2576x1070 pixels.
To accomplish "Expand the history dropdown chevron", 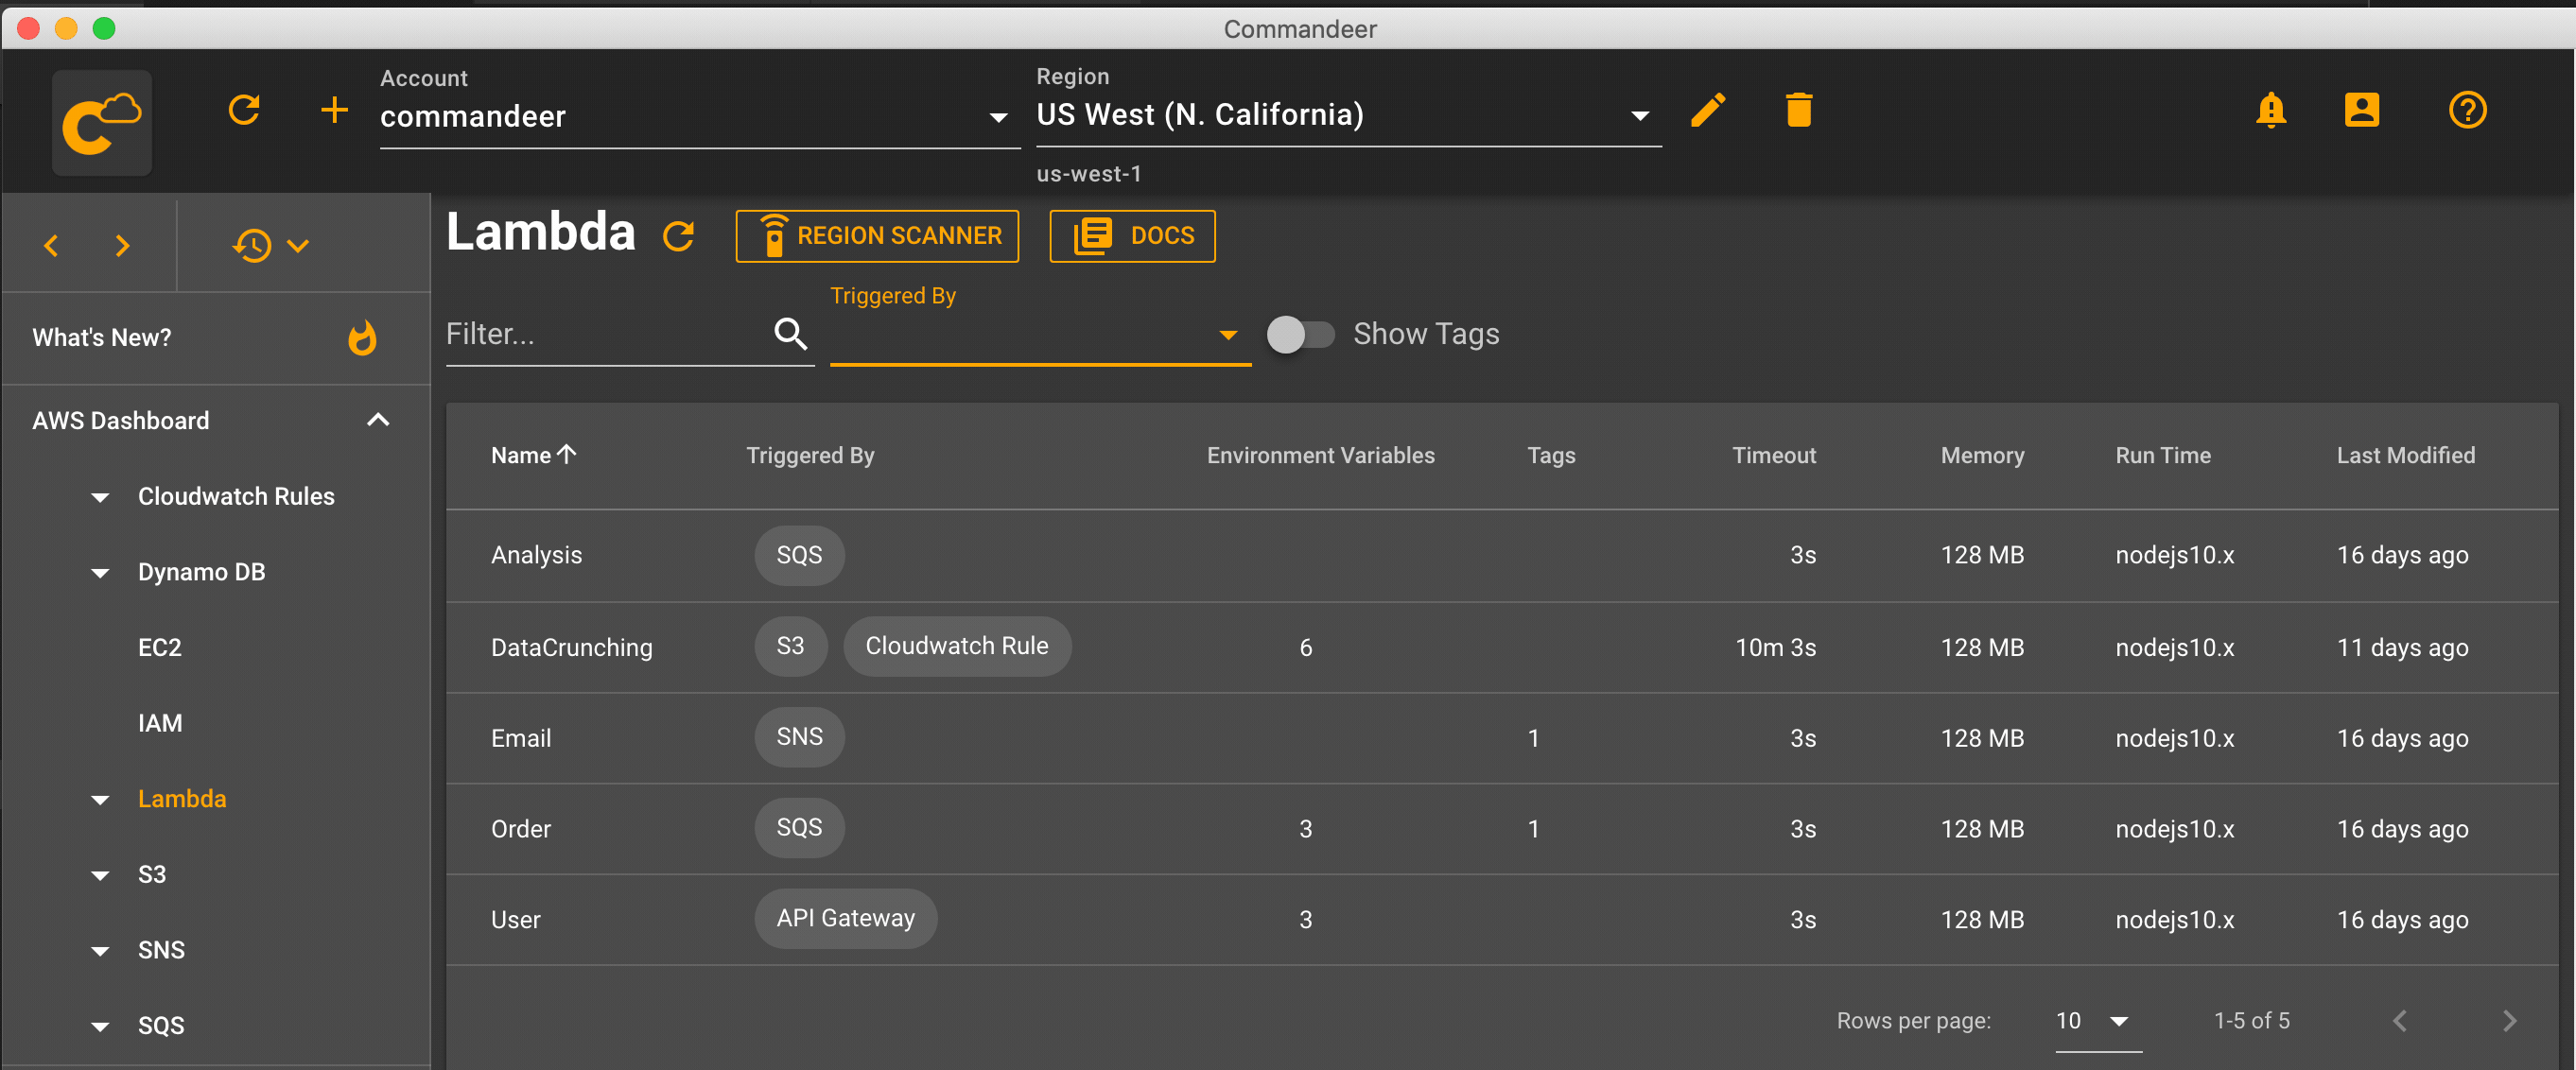I will pos(298,245).
